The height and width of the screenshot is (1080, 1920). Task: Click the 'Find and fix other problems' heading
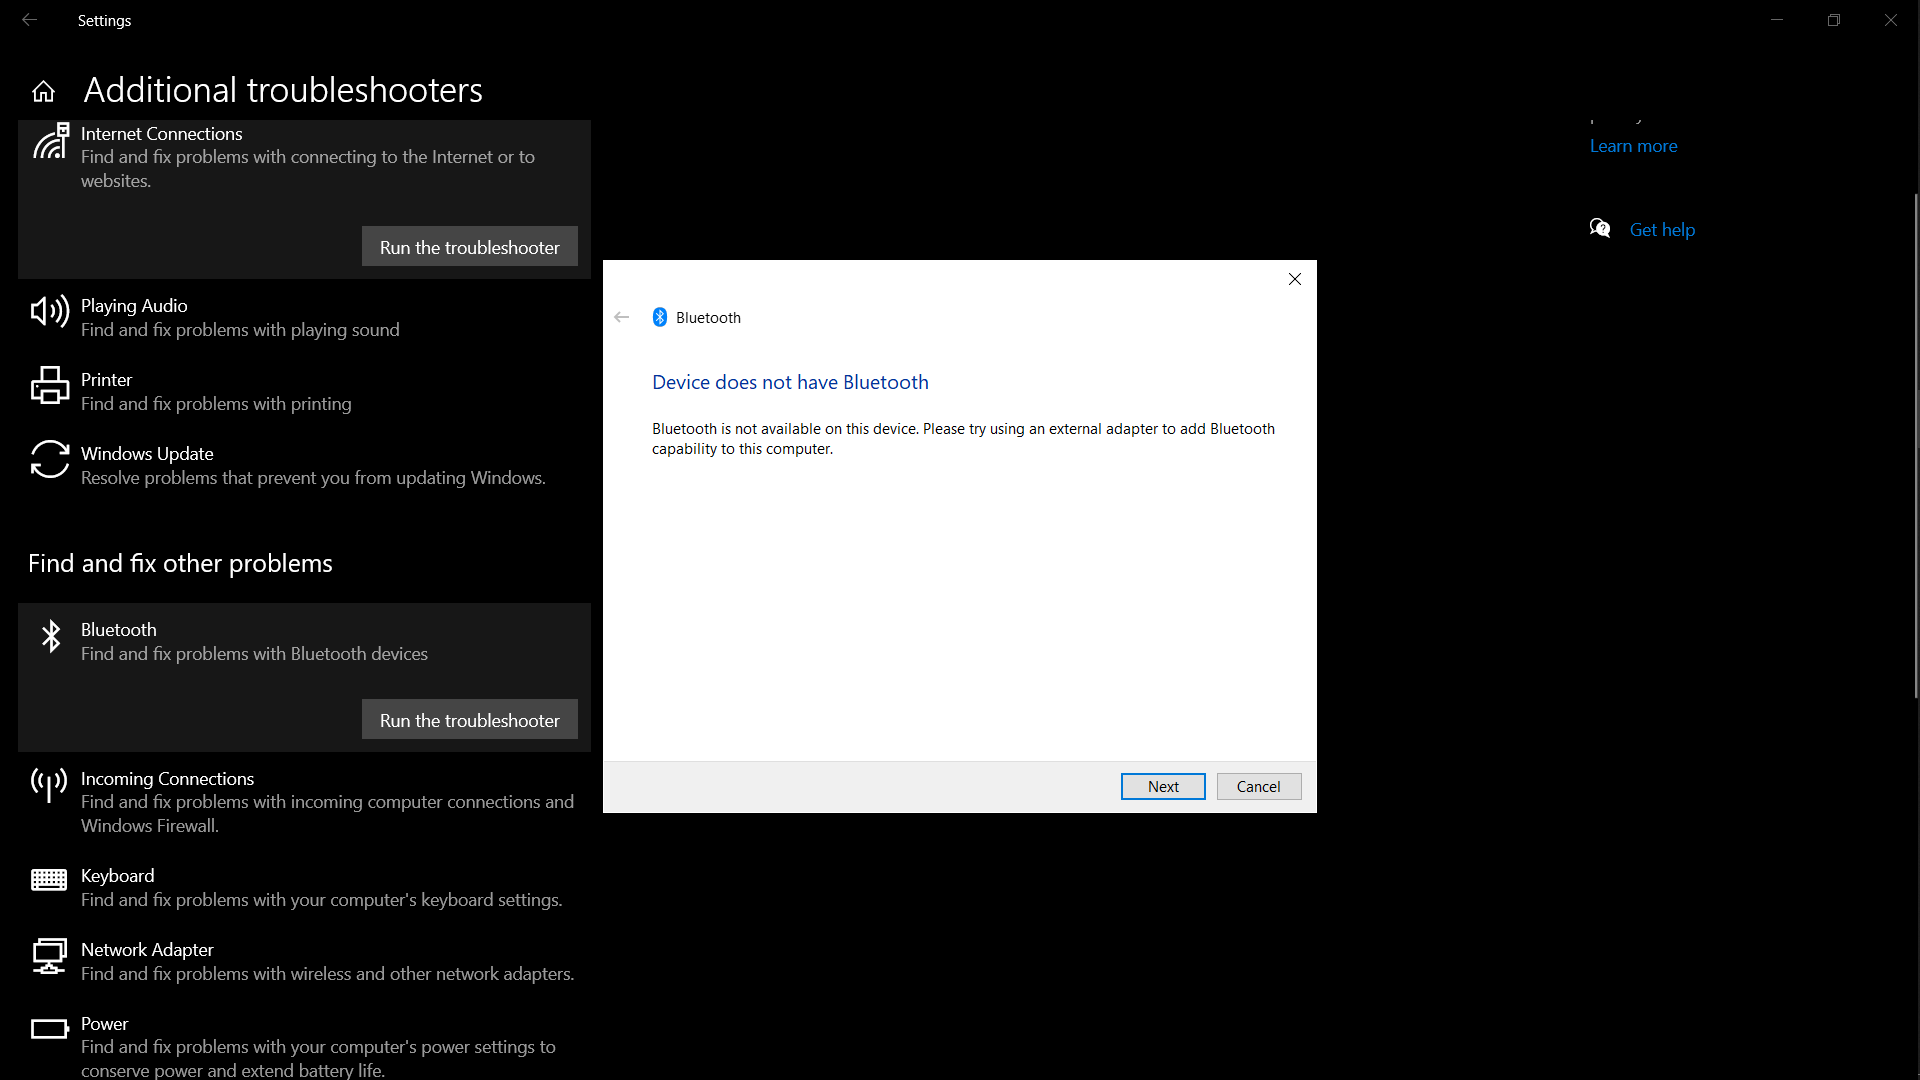tap(180, 563)
